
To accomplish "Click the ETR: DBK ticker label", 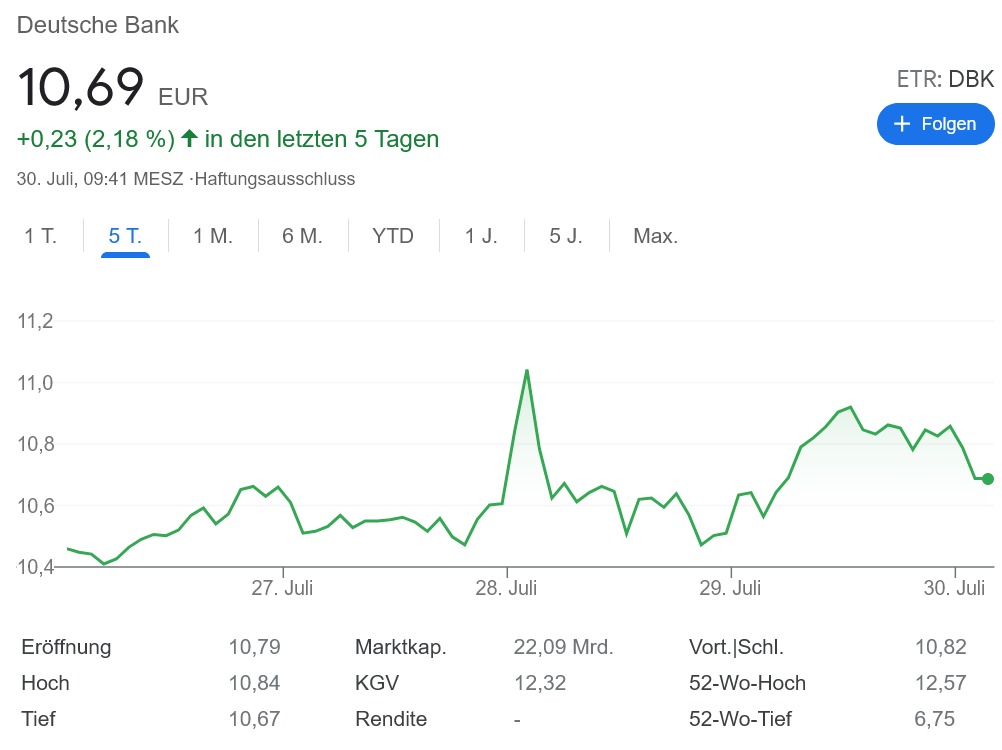I will click(945, 80).
